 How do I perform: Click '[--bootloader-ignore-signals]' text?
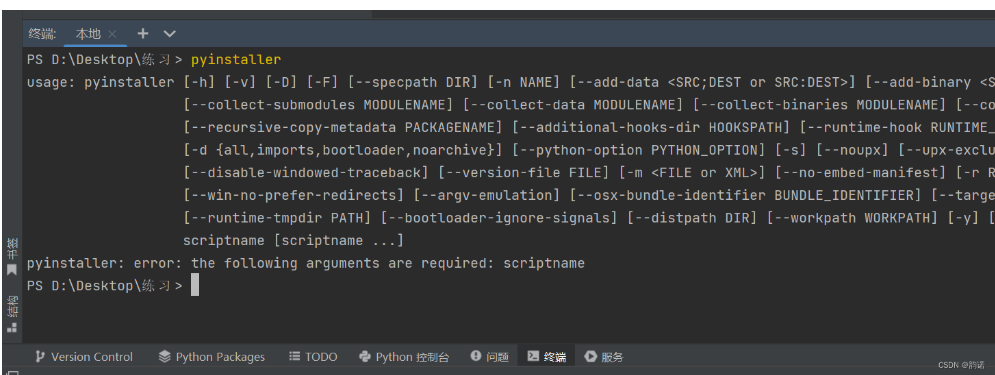click(499, 218)
